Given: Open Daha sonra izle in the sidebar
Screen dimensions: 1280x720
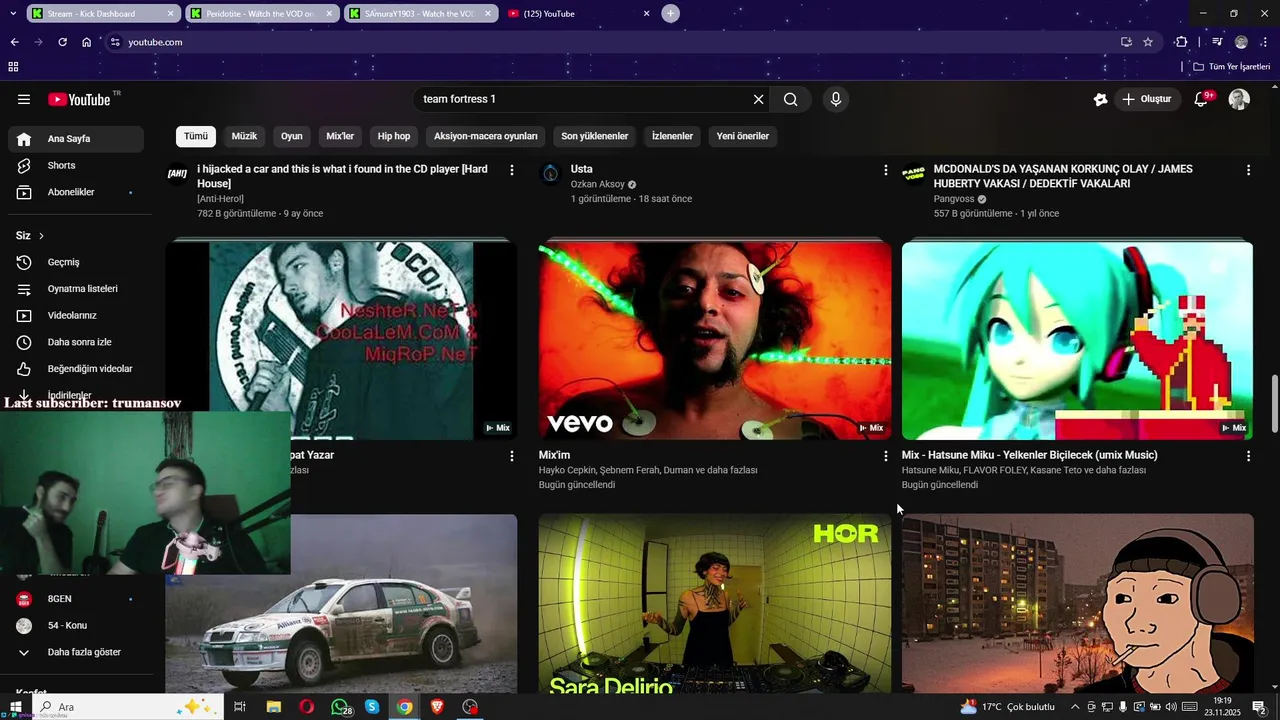Looking at the screenshot, I should pos(76,342).
